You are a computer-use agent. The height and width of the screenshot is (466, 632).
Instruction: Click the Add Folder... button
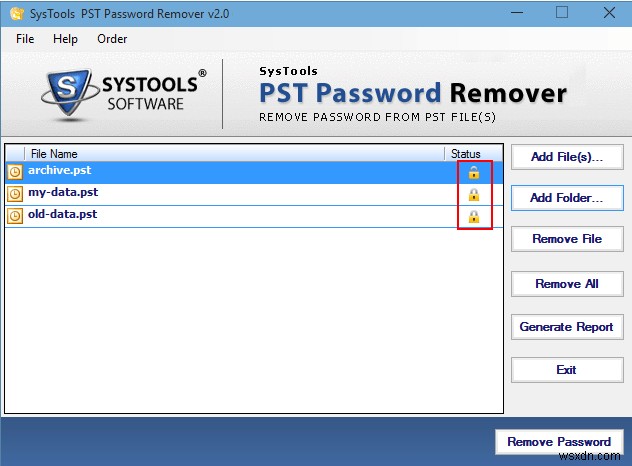(x=567, y=198)
